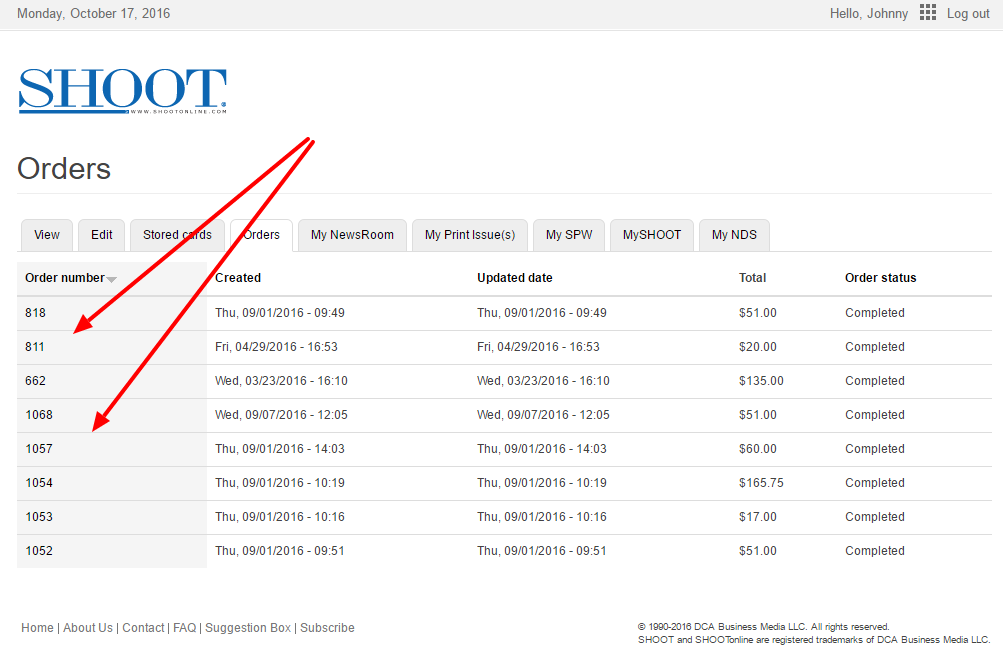Select created date Wed, 03/23/2016 - 16:10
Image resolution: width=1003 pixels, height=660 pixels.
coord(281,381)
